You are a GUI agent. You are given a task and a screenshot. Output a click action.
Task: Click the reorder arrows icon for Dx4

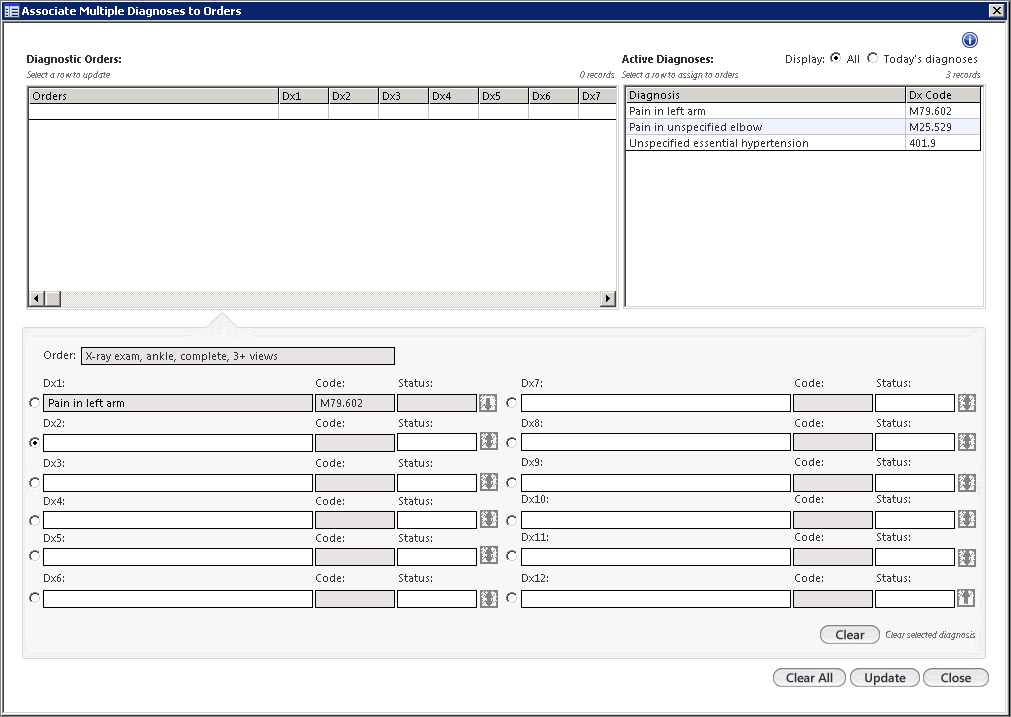coord(488,519)
